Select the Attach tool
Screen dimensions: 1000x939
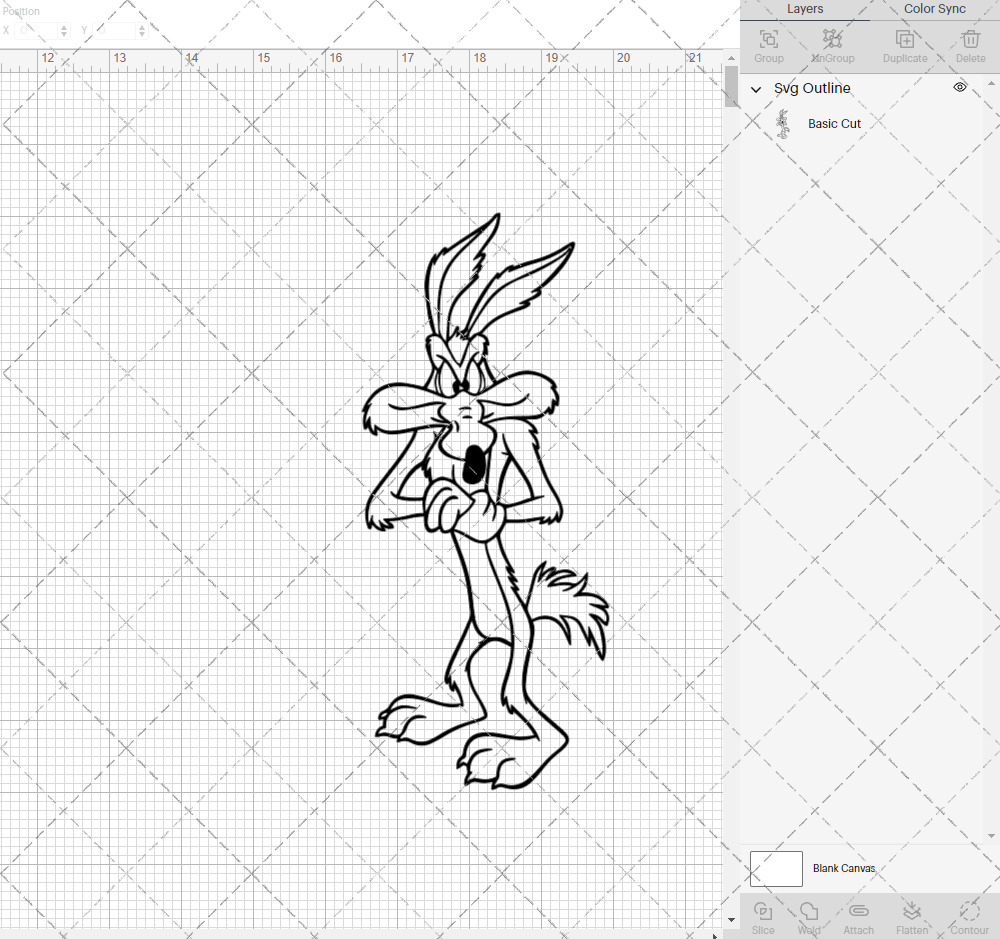tap(858, 913)
